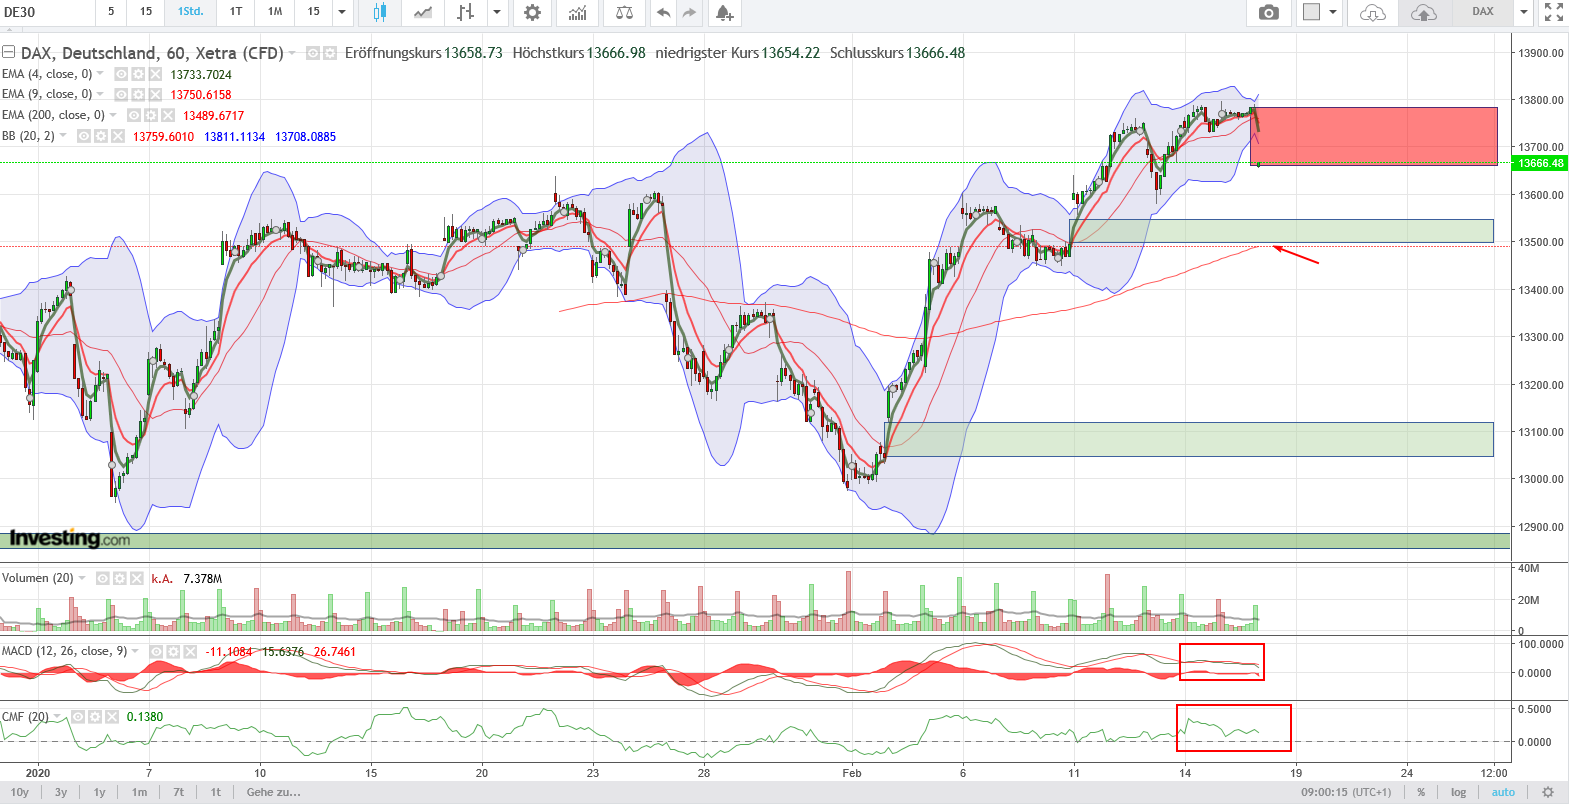Hide the DAX main price series
This screenshot has width=1569, height=804.
[312, 53]
